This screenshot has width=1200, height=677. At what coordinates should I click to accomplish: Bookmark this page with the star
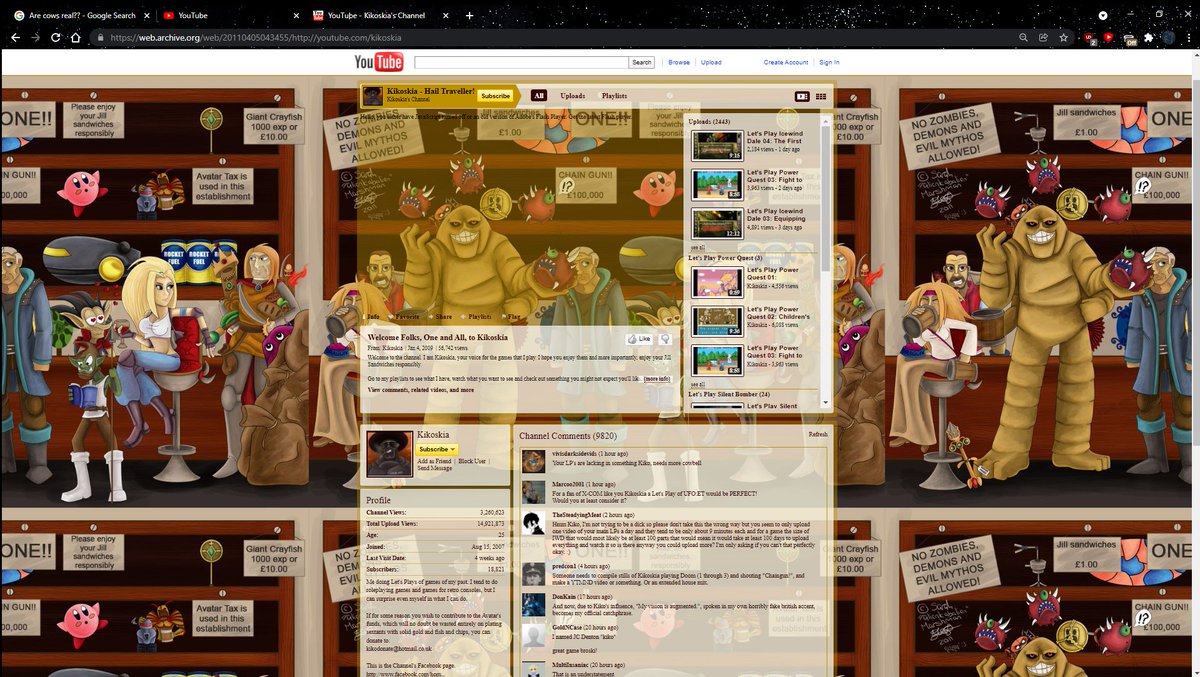[x=1064, y=37]
